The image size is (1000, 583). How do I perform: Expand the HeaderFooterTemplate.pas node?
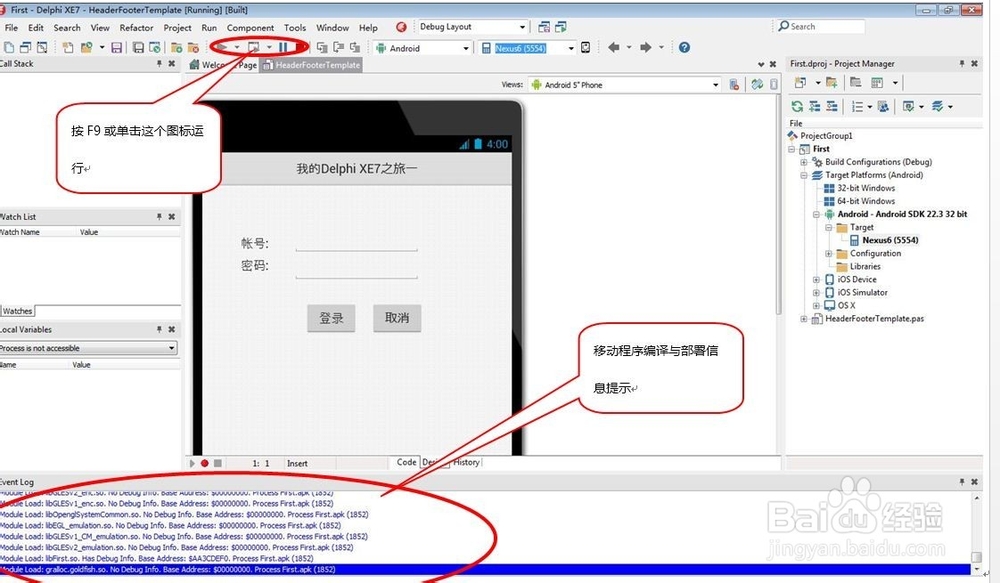click(804, 318)
